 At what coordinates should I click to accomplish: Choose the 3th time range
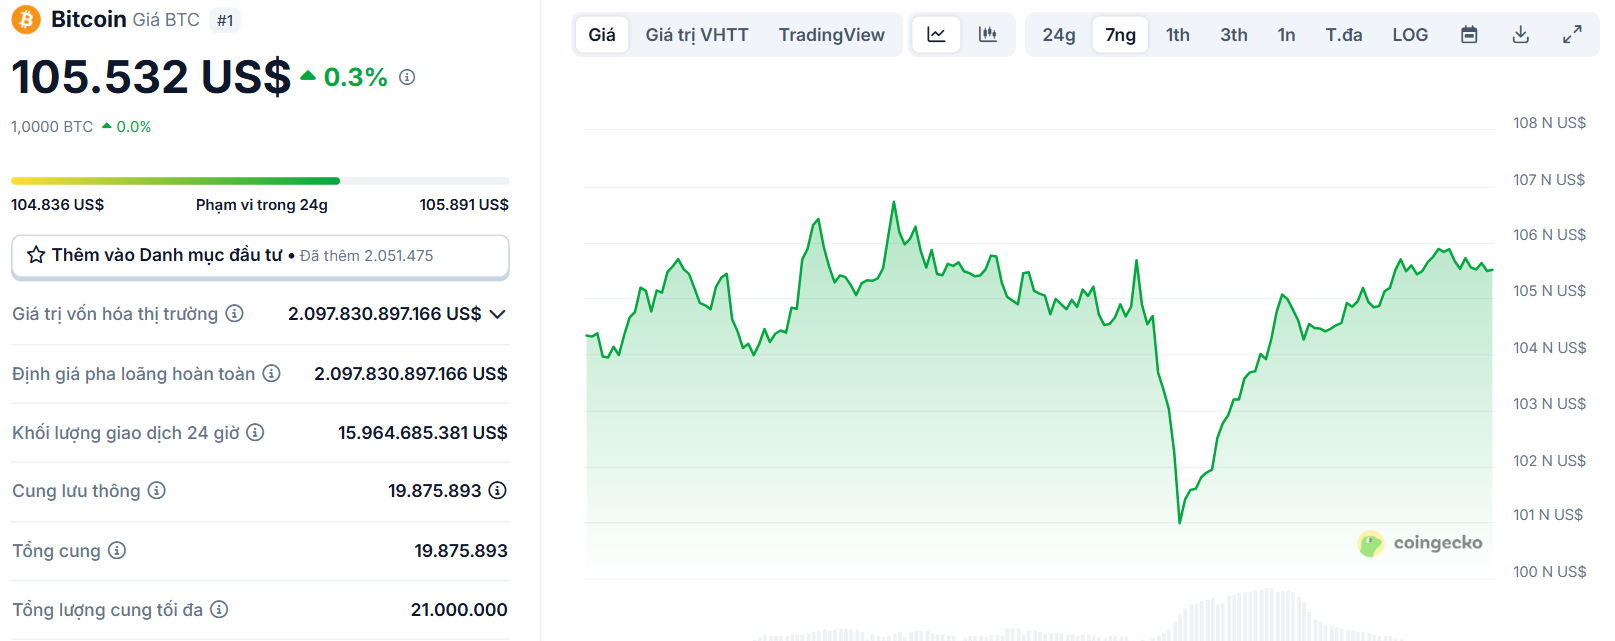[x=1234, y=35]
